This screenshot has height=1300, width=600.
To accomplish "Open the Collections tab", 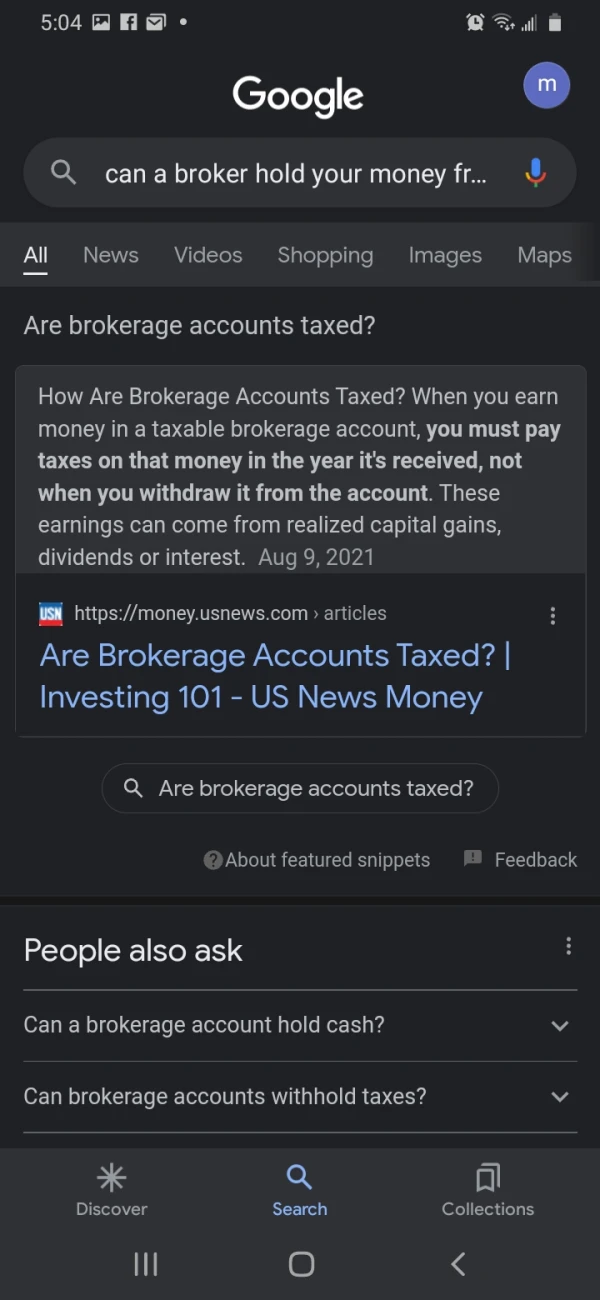I will pos(488,1190).
